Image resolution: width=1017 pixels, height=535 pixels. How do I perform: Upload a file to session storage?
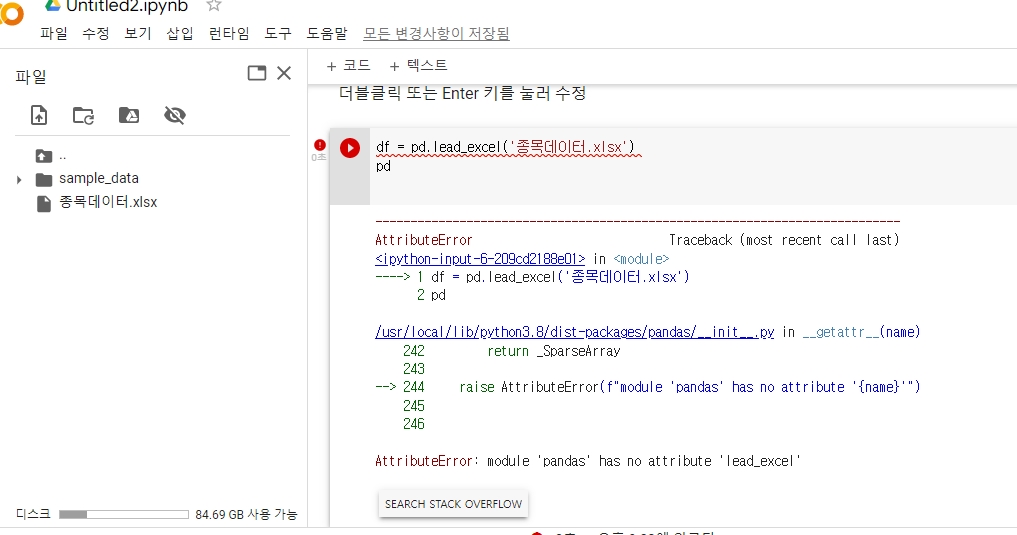pos(39,115)
